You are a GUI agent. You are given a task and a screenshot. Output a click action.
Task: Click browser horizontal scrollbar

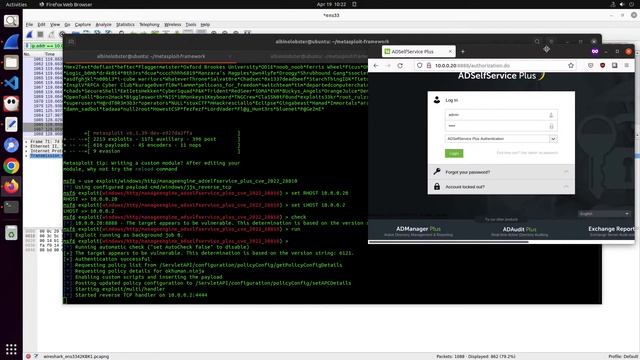448,242
